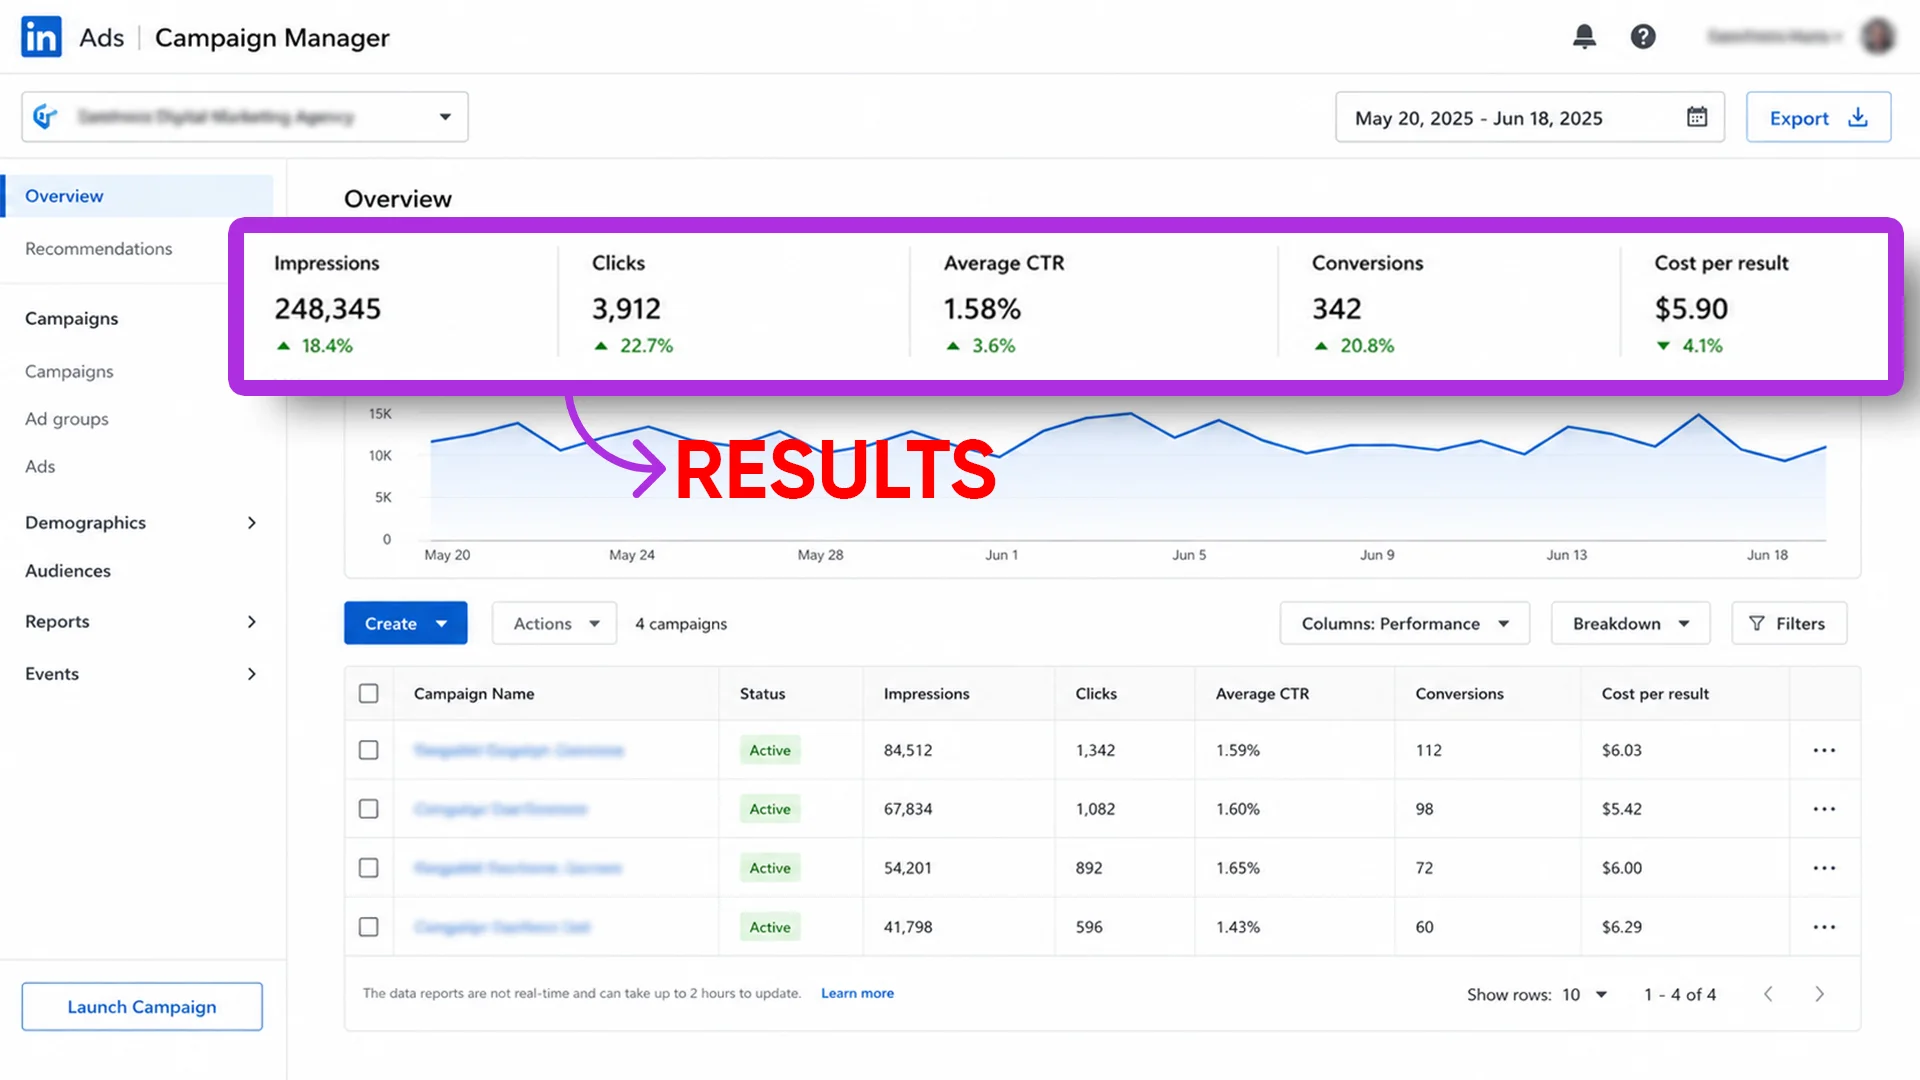
Task: Click the LinkedIn logo icon
Action: point(41,37)
